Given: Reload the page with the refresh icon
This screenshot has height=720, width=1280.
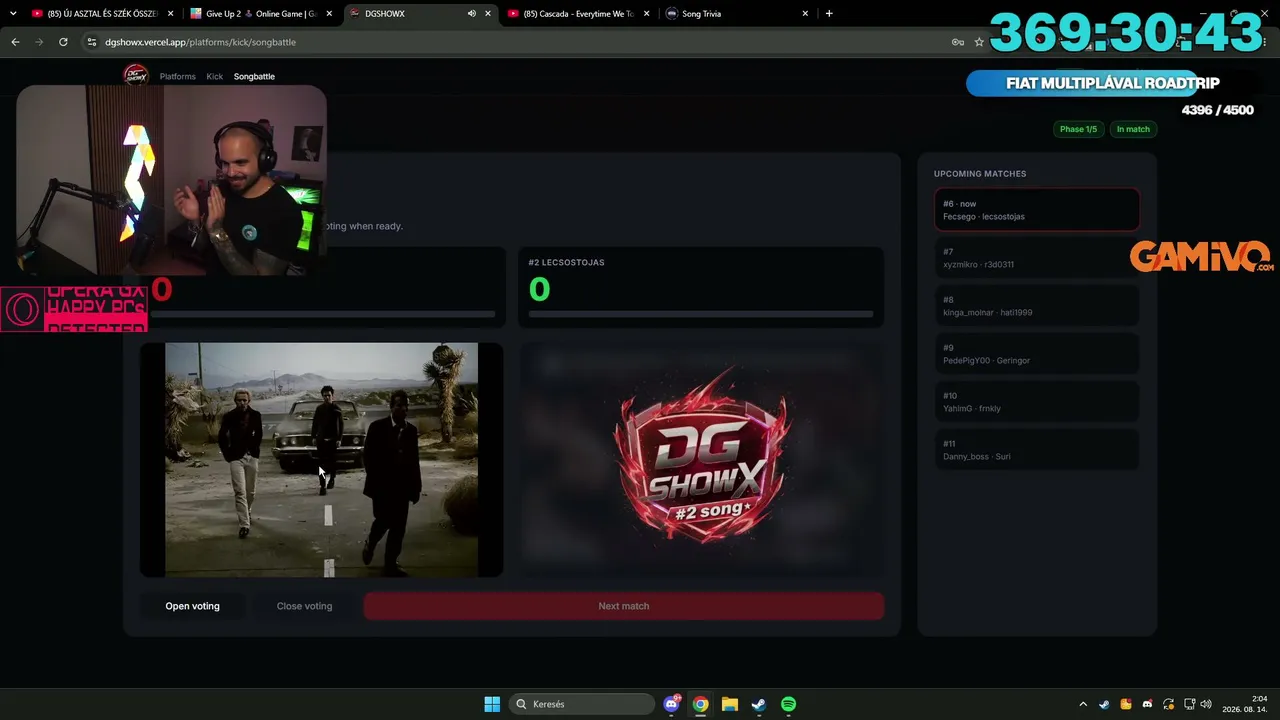Looking at the screenshot, I should [63, 42].
